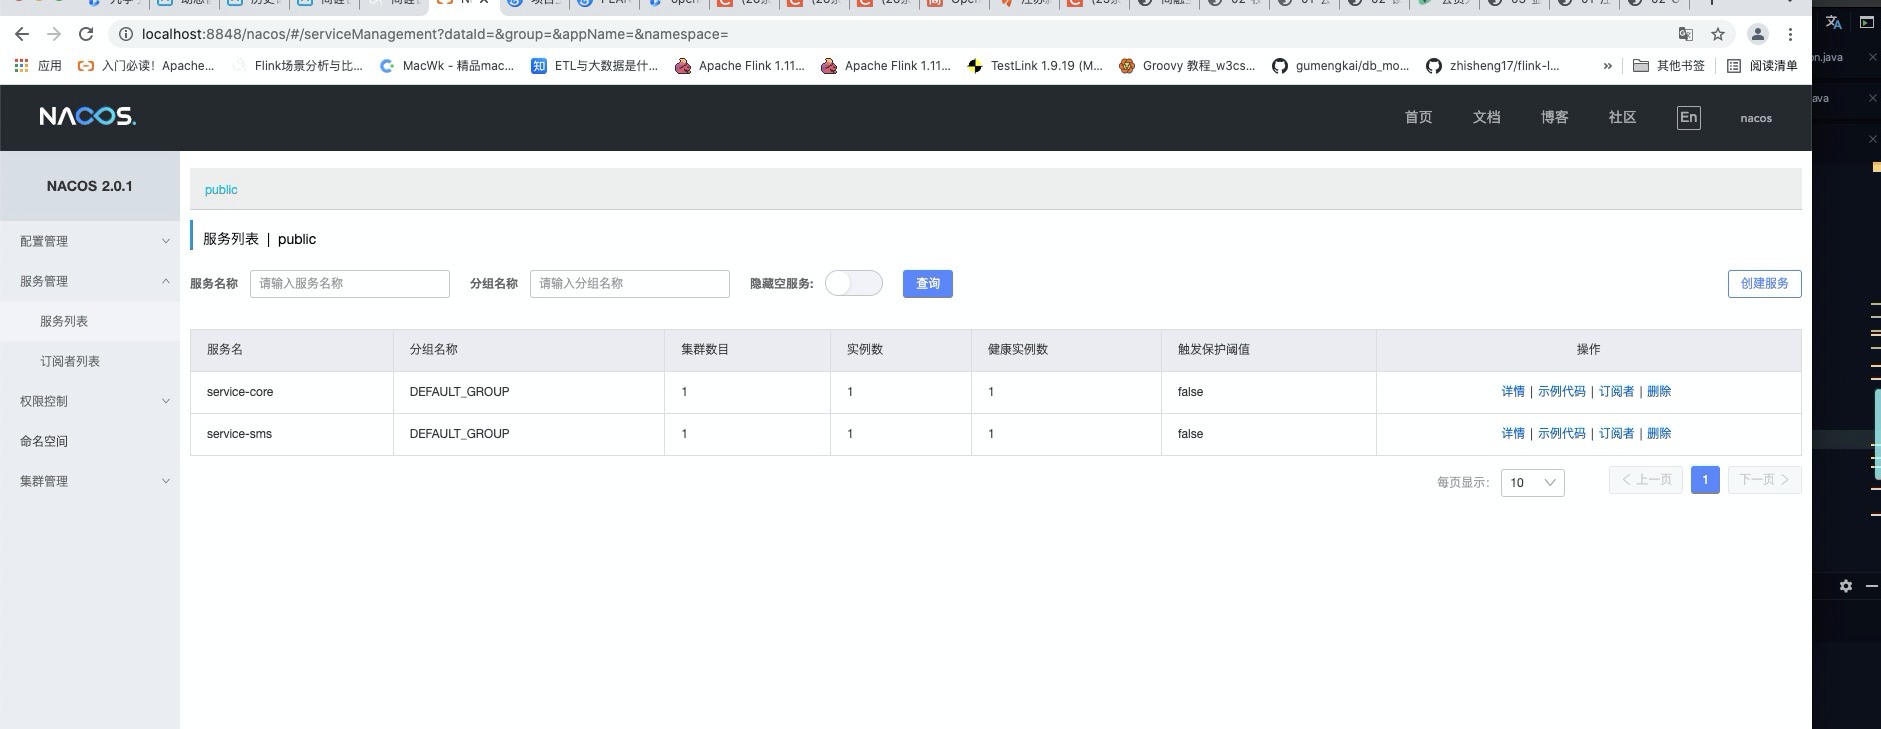Image resolution: width=1881 pixels, height=729 pixels.
Task: Click the NACOS logo
Action: 88,117
